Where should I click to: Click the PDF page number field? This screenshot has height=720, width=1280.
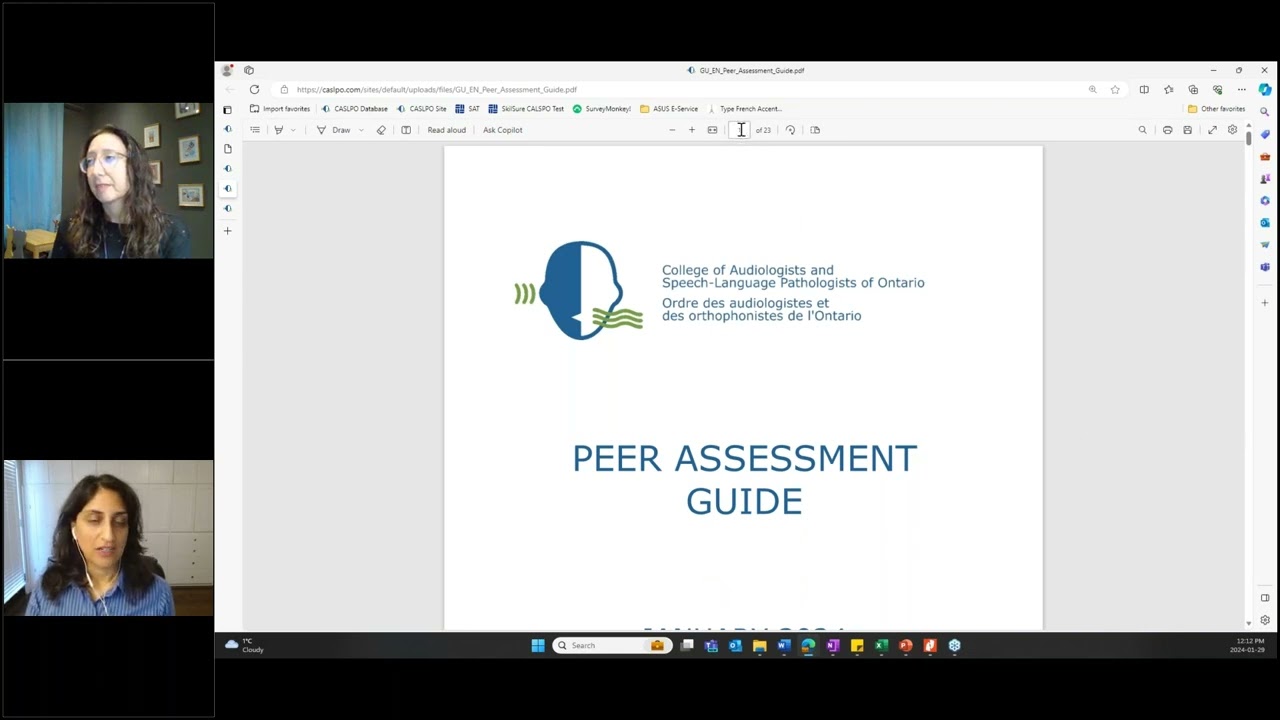coord(741,130)
